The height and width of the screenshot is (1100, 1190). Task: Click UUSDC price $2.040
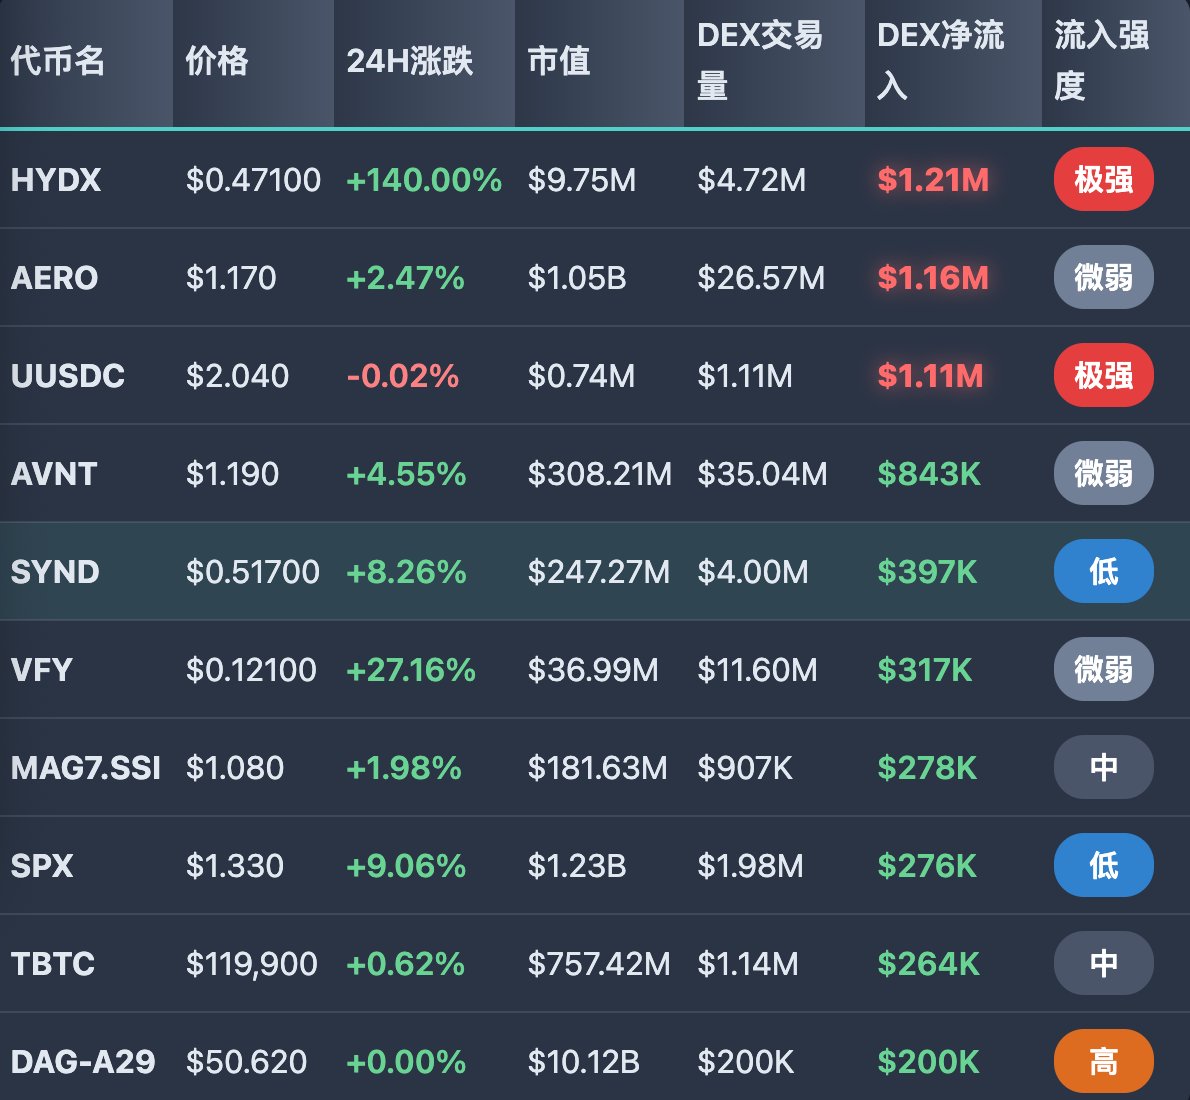(x=238, y=376)
